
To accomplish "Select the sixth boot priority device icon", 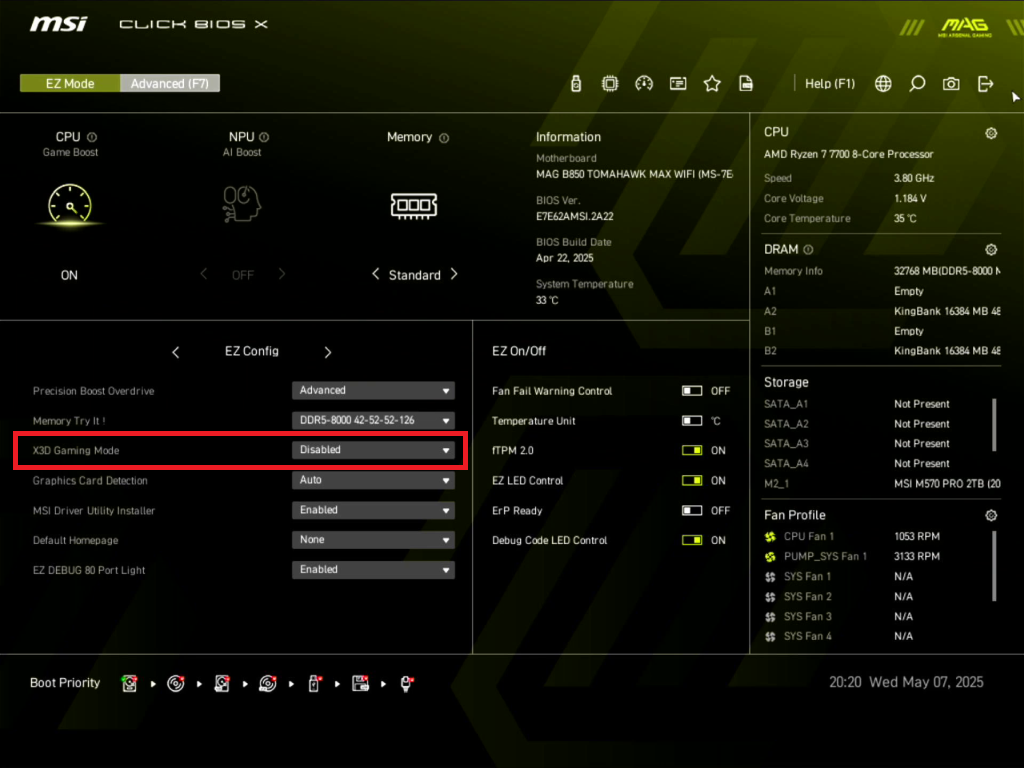I will pyautogui.click(x=360, y=684).
